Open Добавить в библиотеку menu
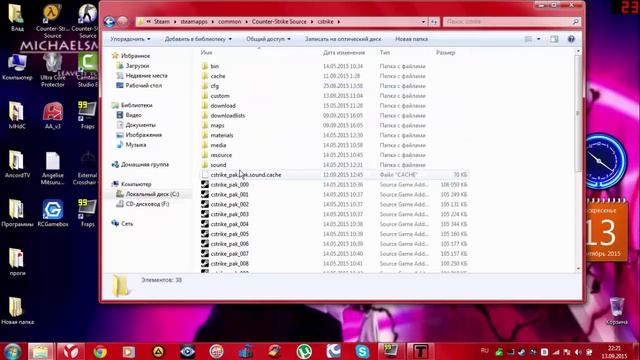This screenshot has height=360, width=640. (198, 39)
